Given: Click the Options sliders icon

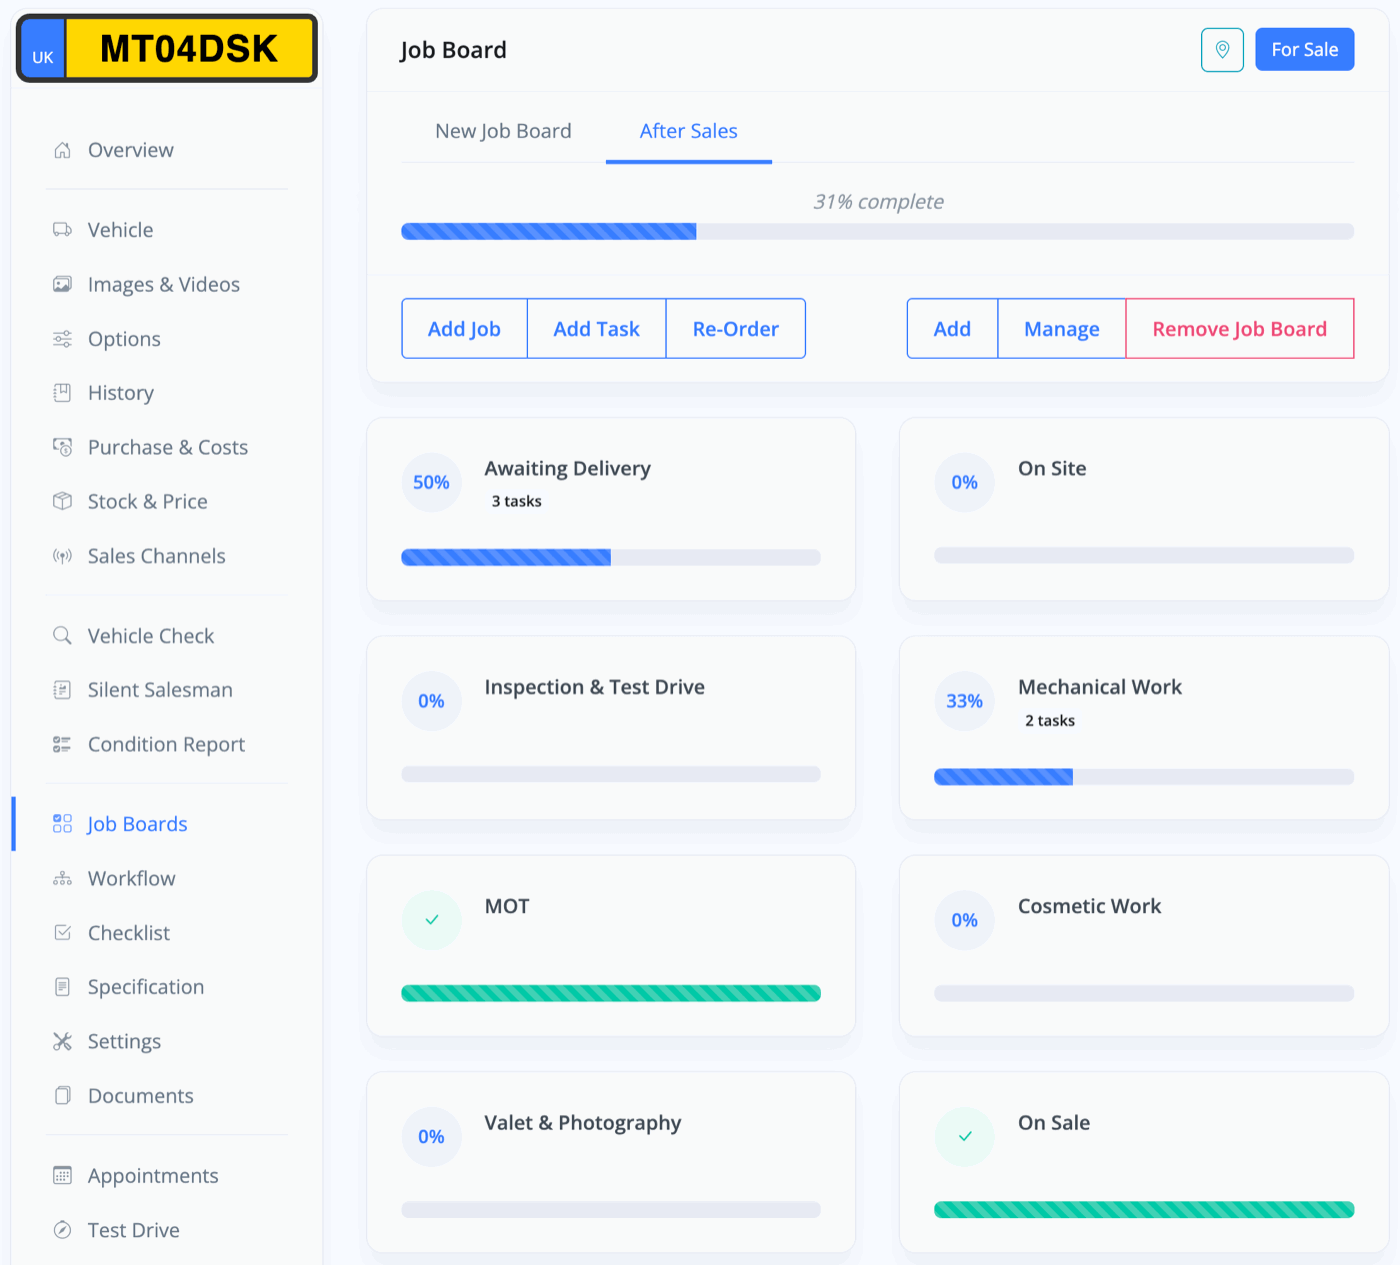Looking at the screenshot, I should [x=62, y=339].
